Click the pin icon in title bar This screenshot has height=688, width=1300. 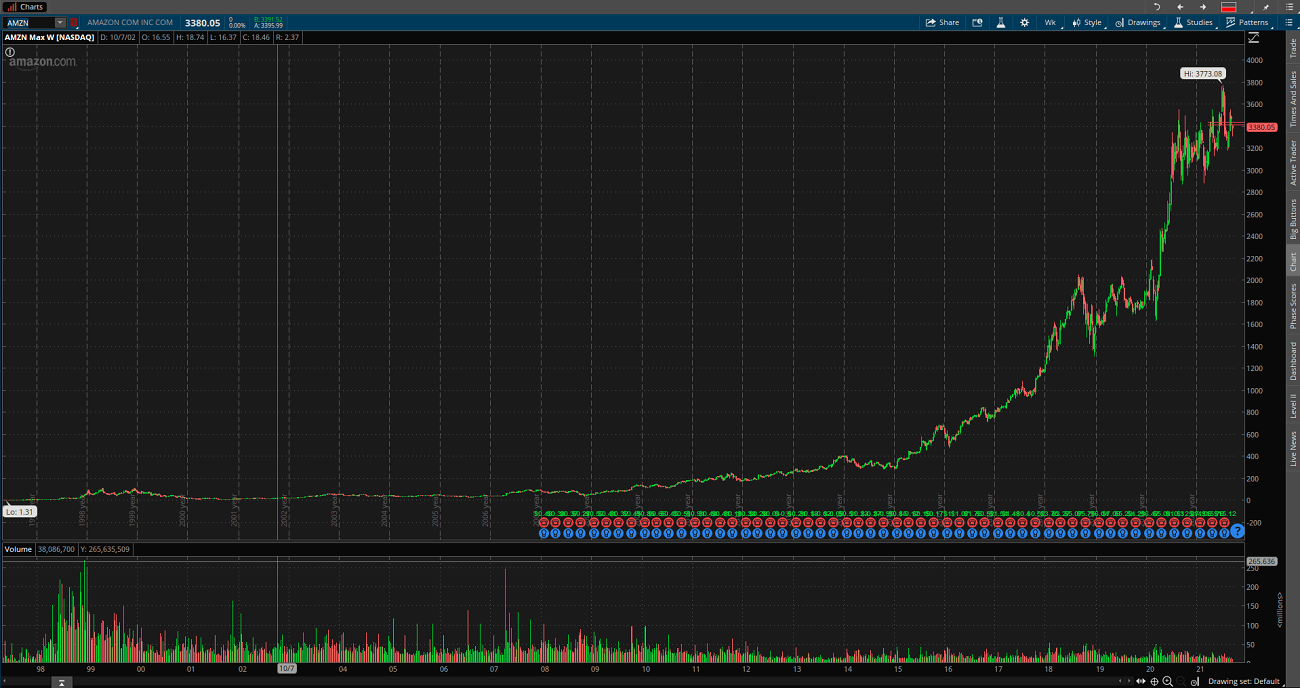pos(1265,7)
